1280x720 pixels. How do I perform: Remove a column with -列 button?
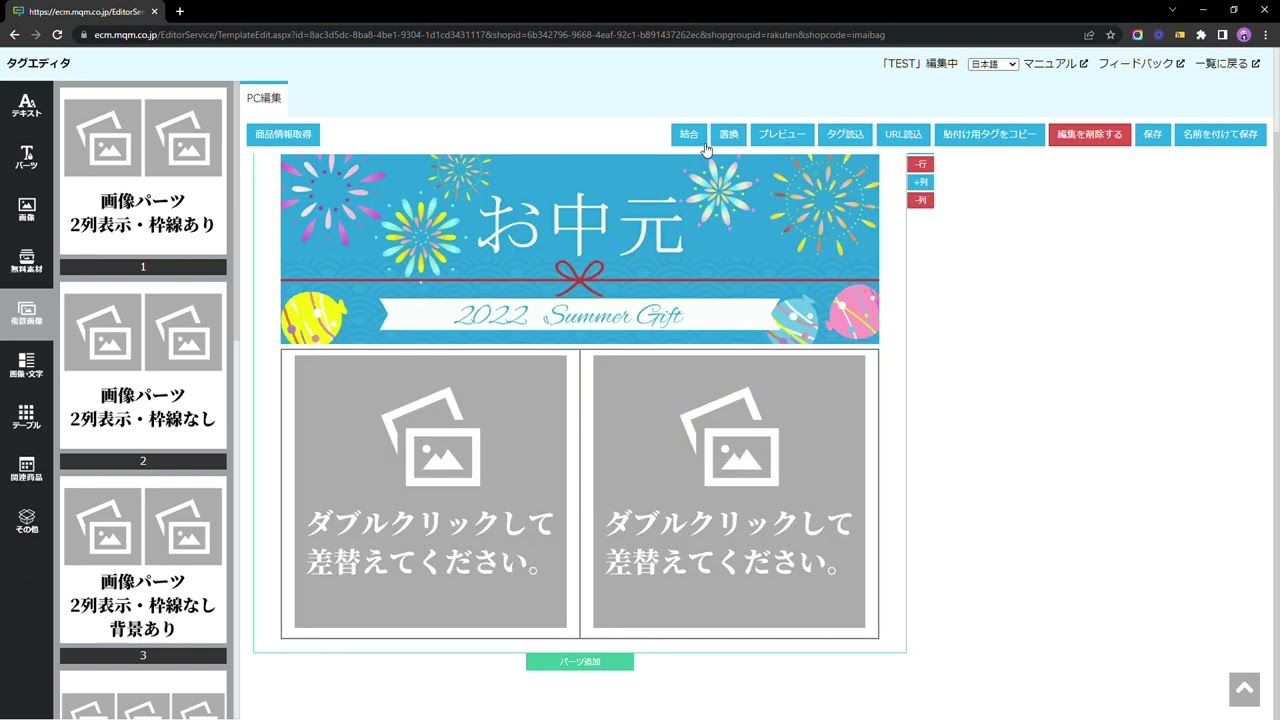(x=921, y=201)
